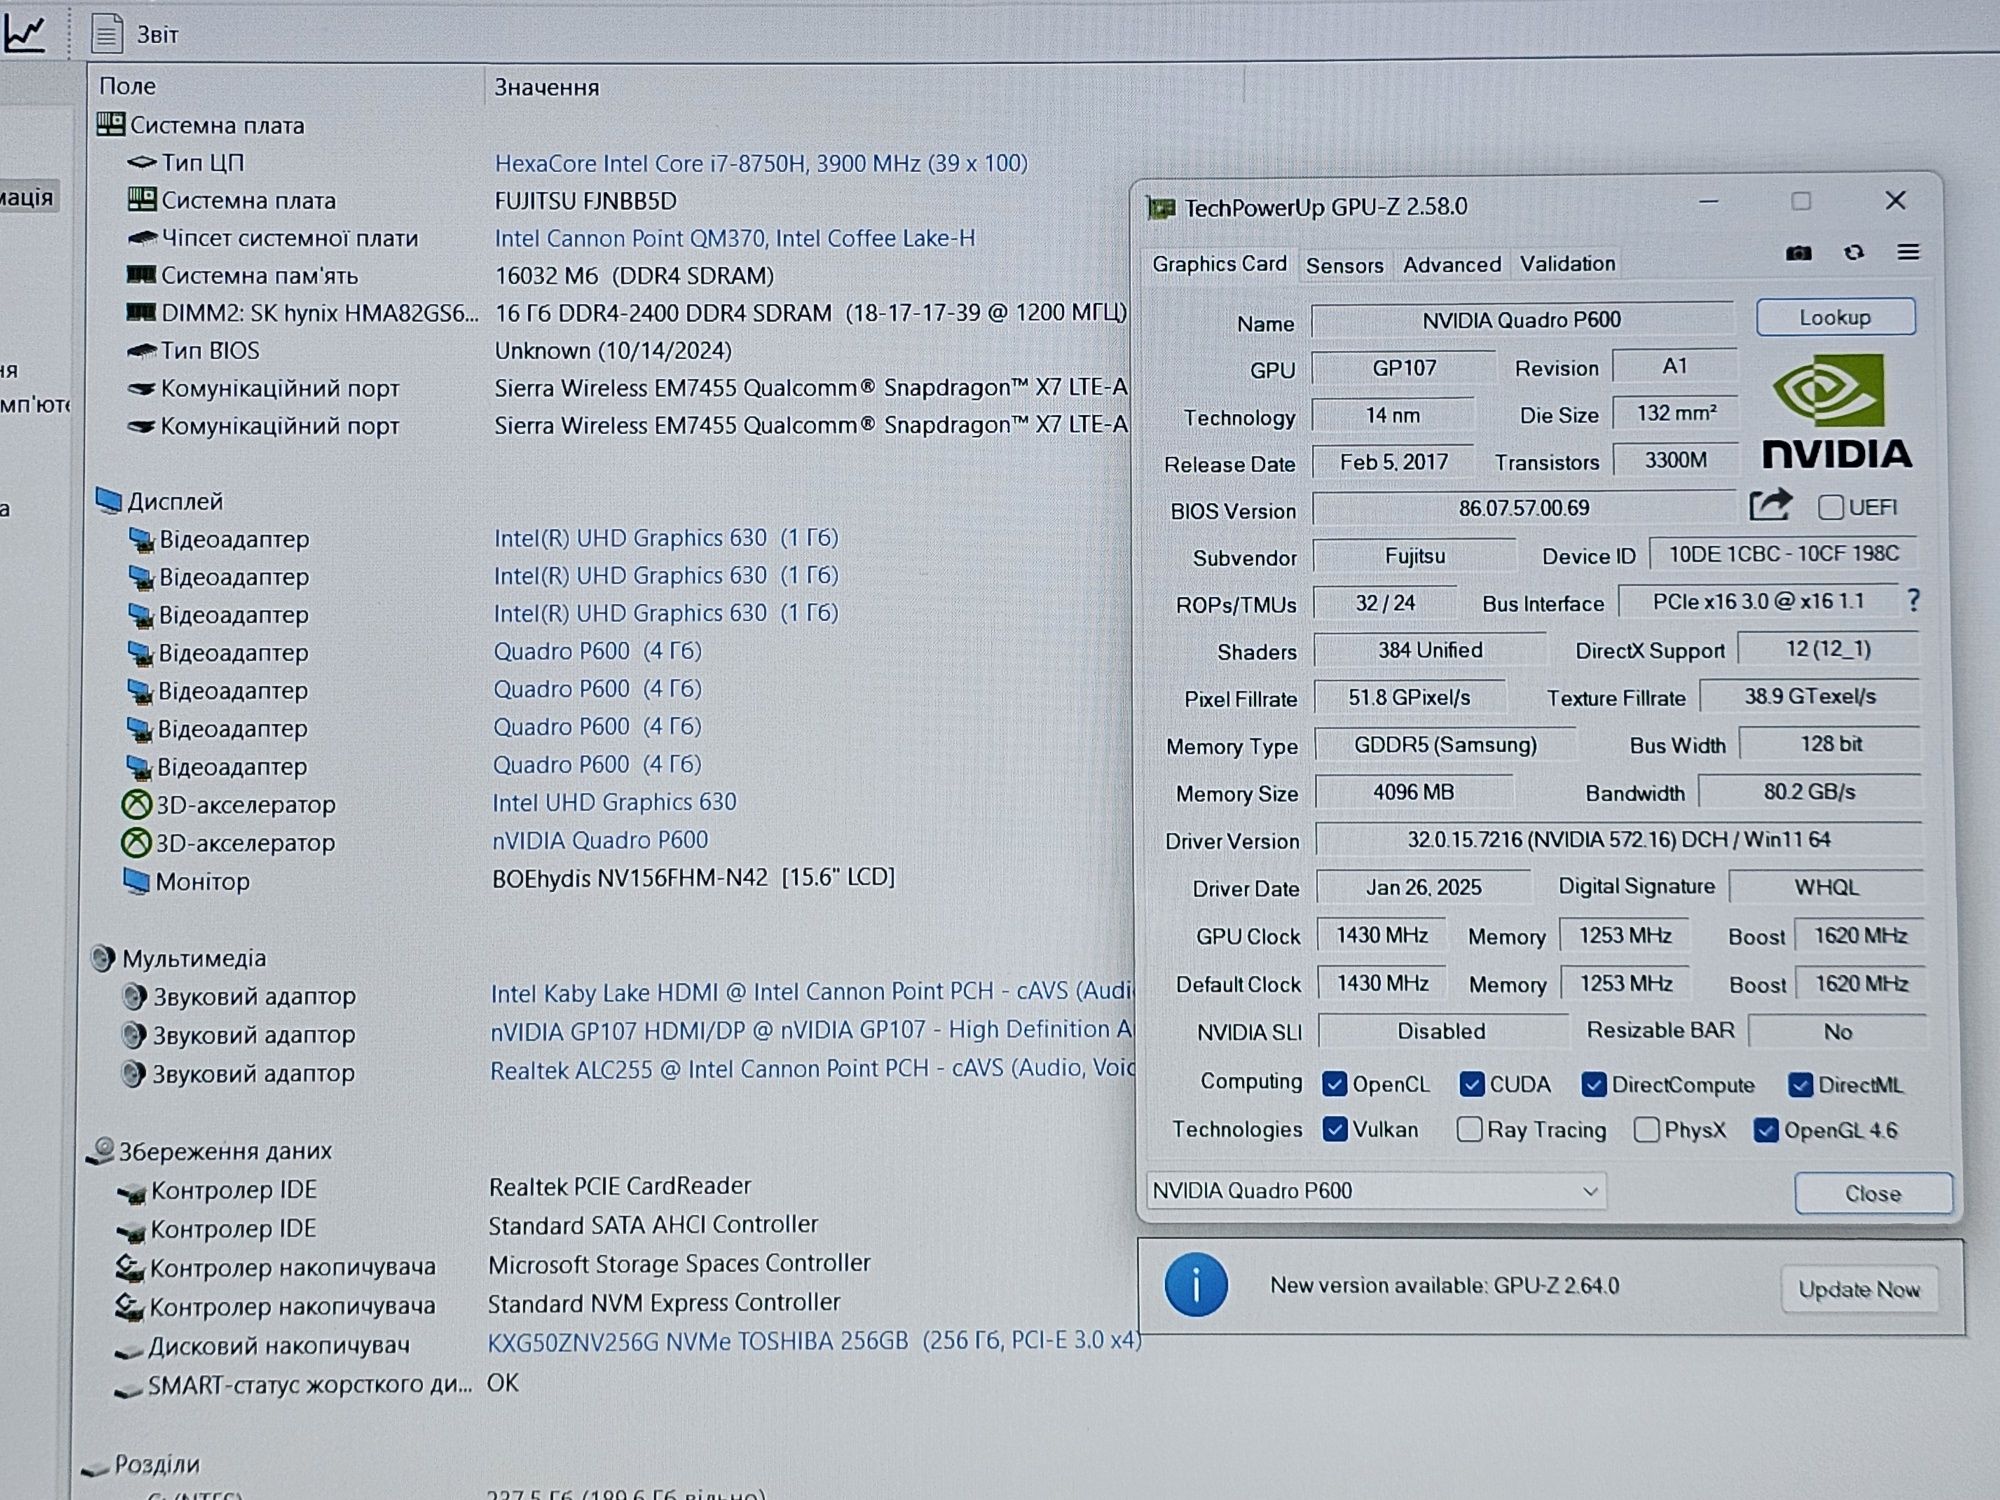This screenshot has width=2000, height=1500.
Task: Click the report document icon beside Звіт
Action: click(106, 34)
